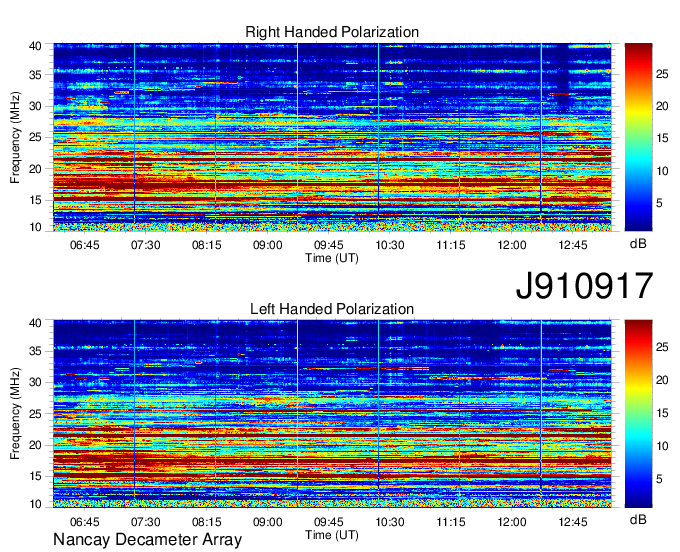Click the "10" dB tick on Left Handed color bar

pyautogui.click(x=662, y=446)
